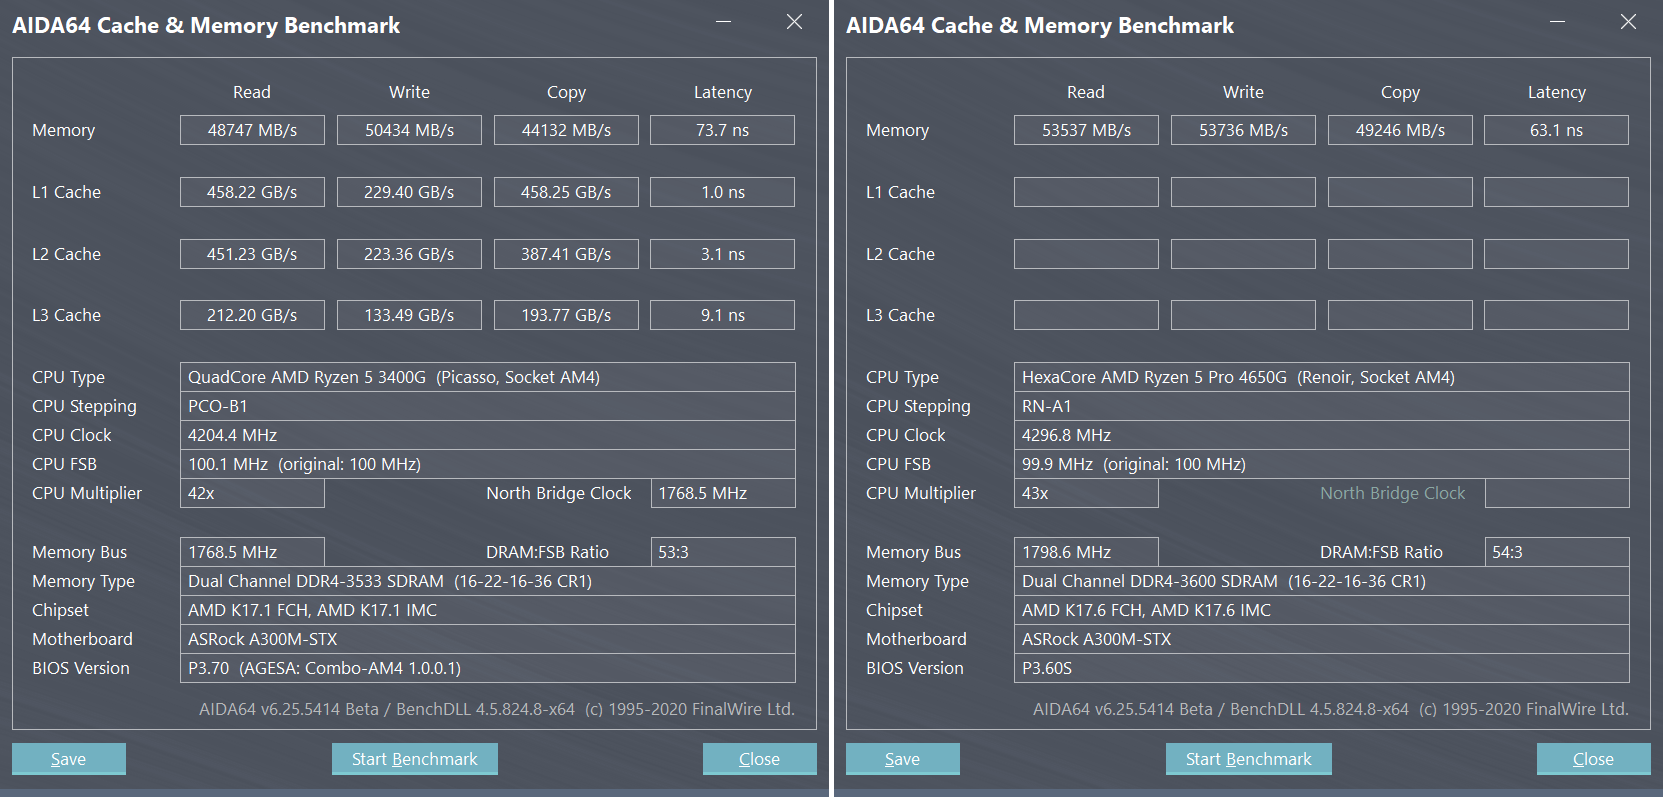The image size is (1663, 797).
Task: Click the 458.22 GB/s L1 Cache read field
Action: tap(252, 192)
